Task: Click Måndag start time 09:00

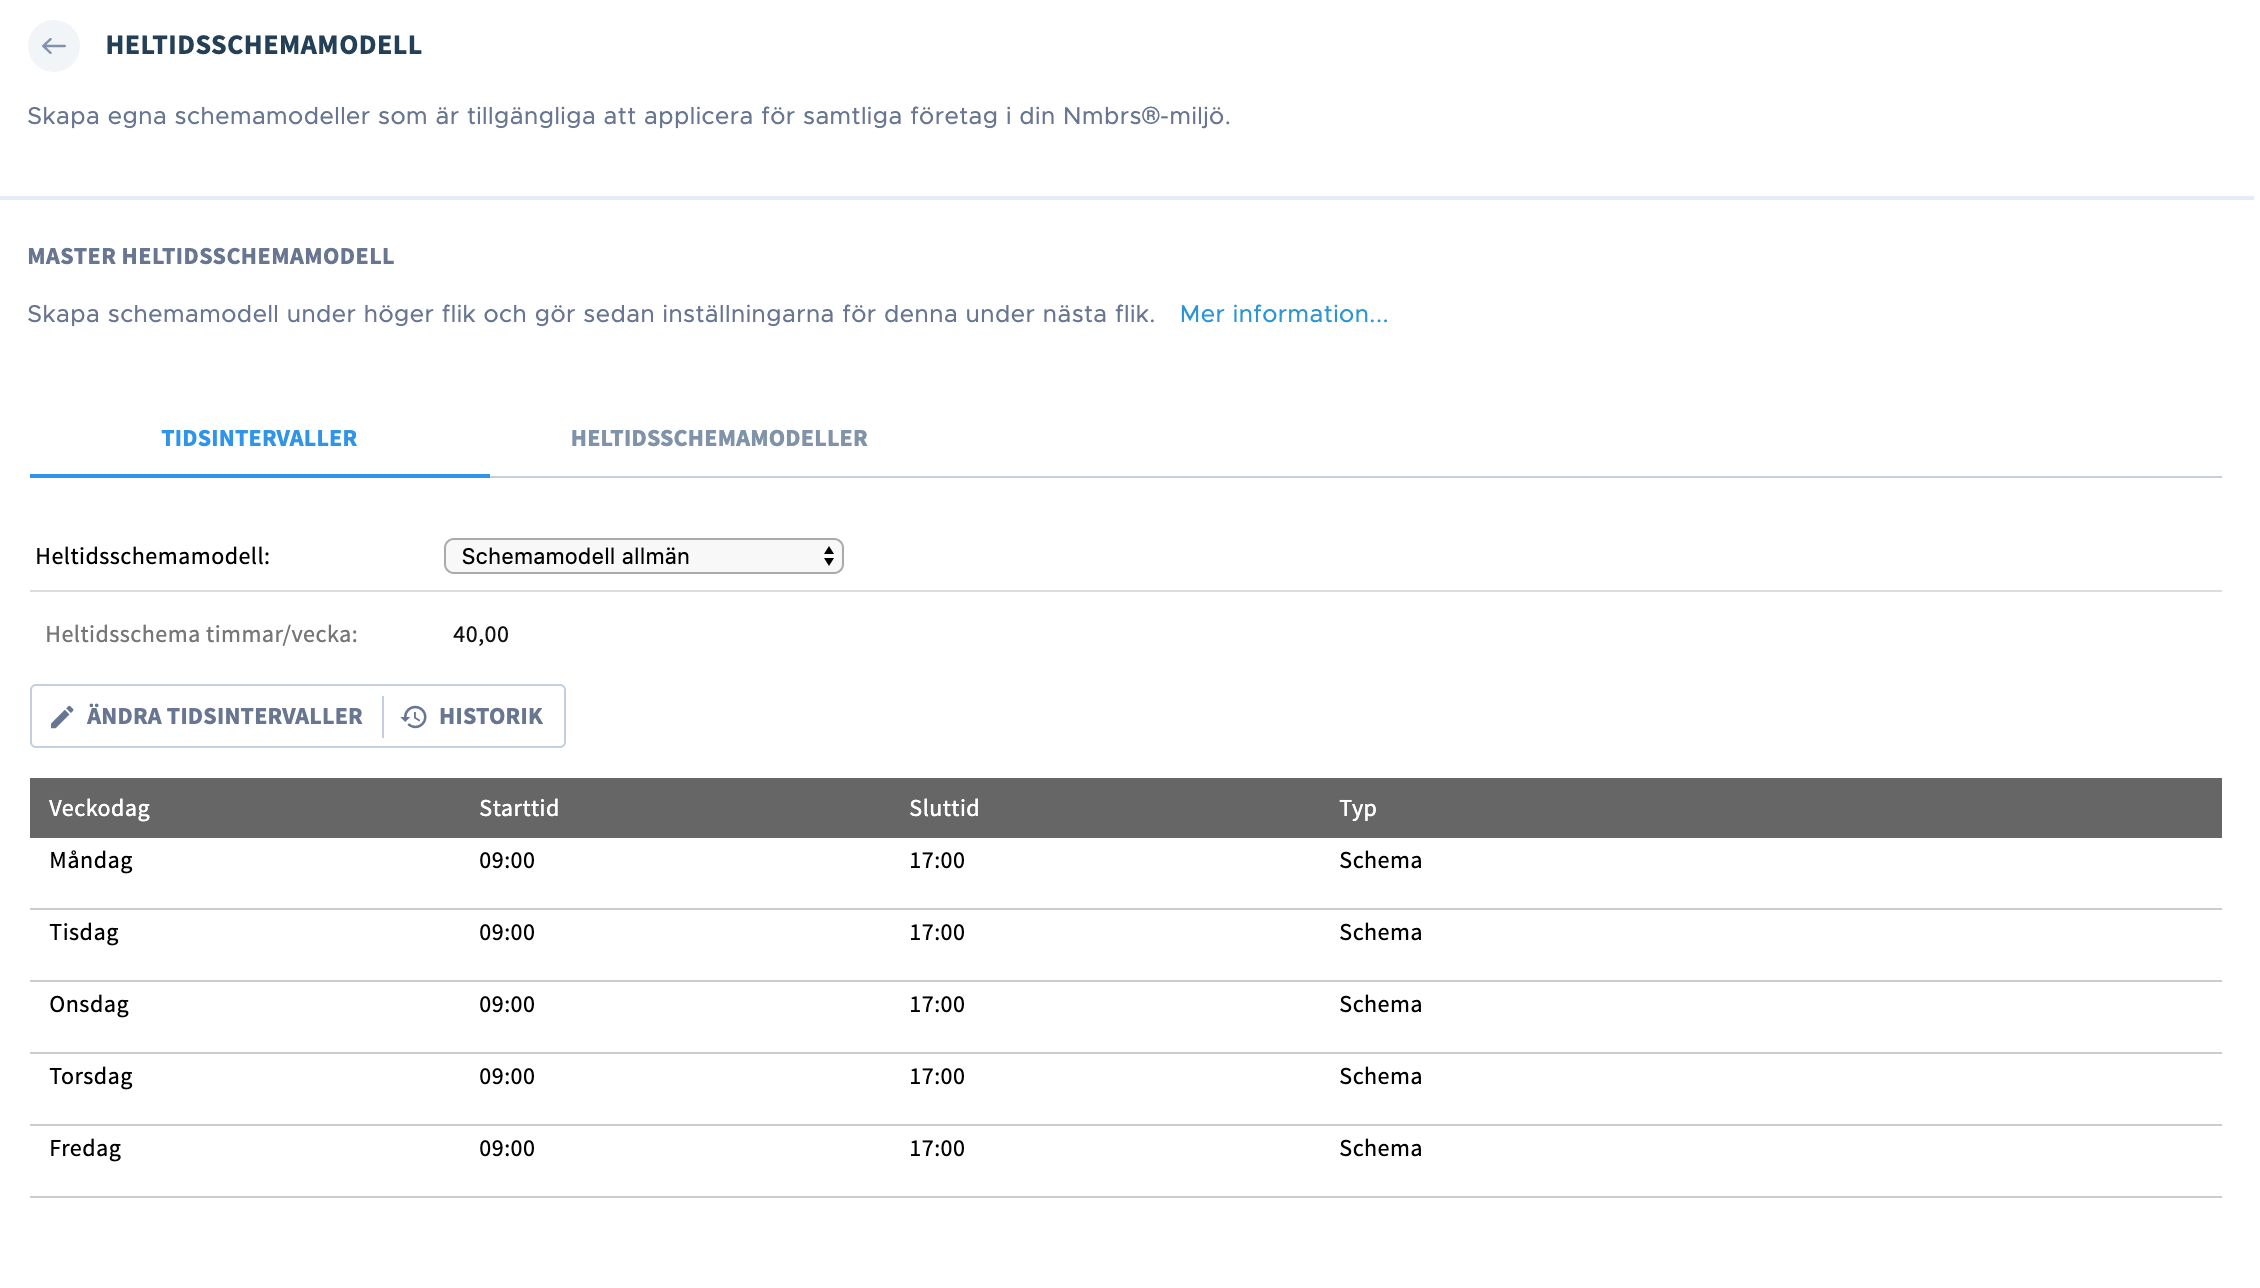Action: click(507, 860)
